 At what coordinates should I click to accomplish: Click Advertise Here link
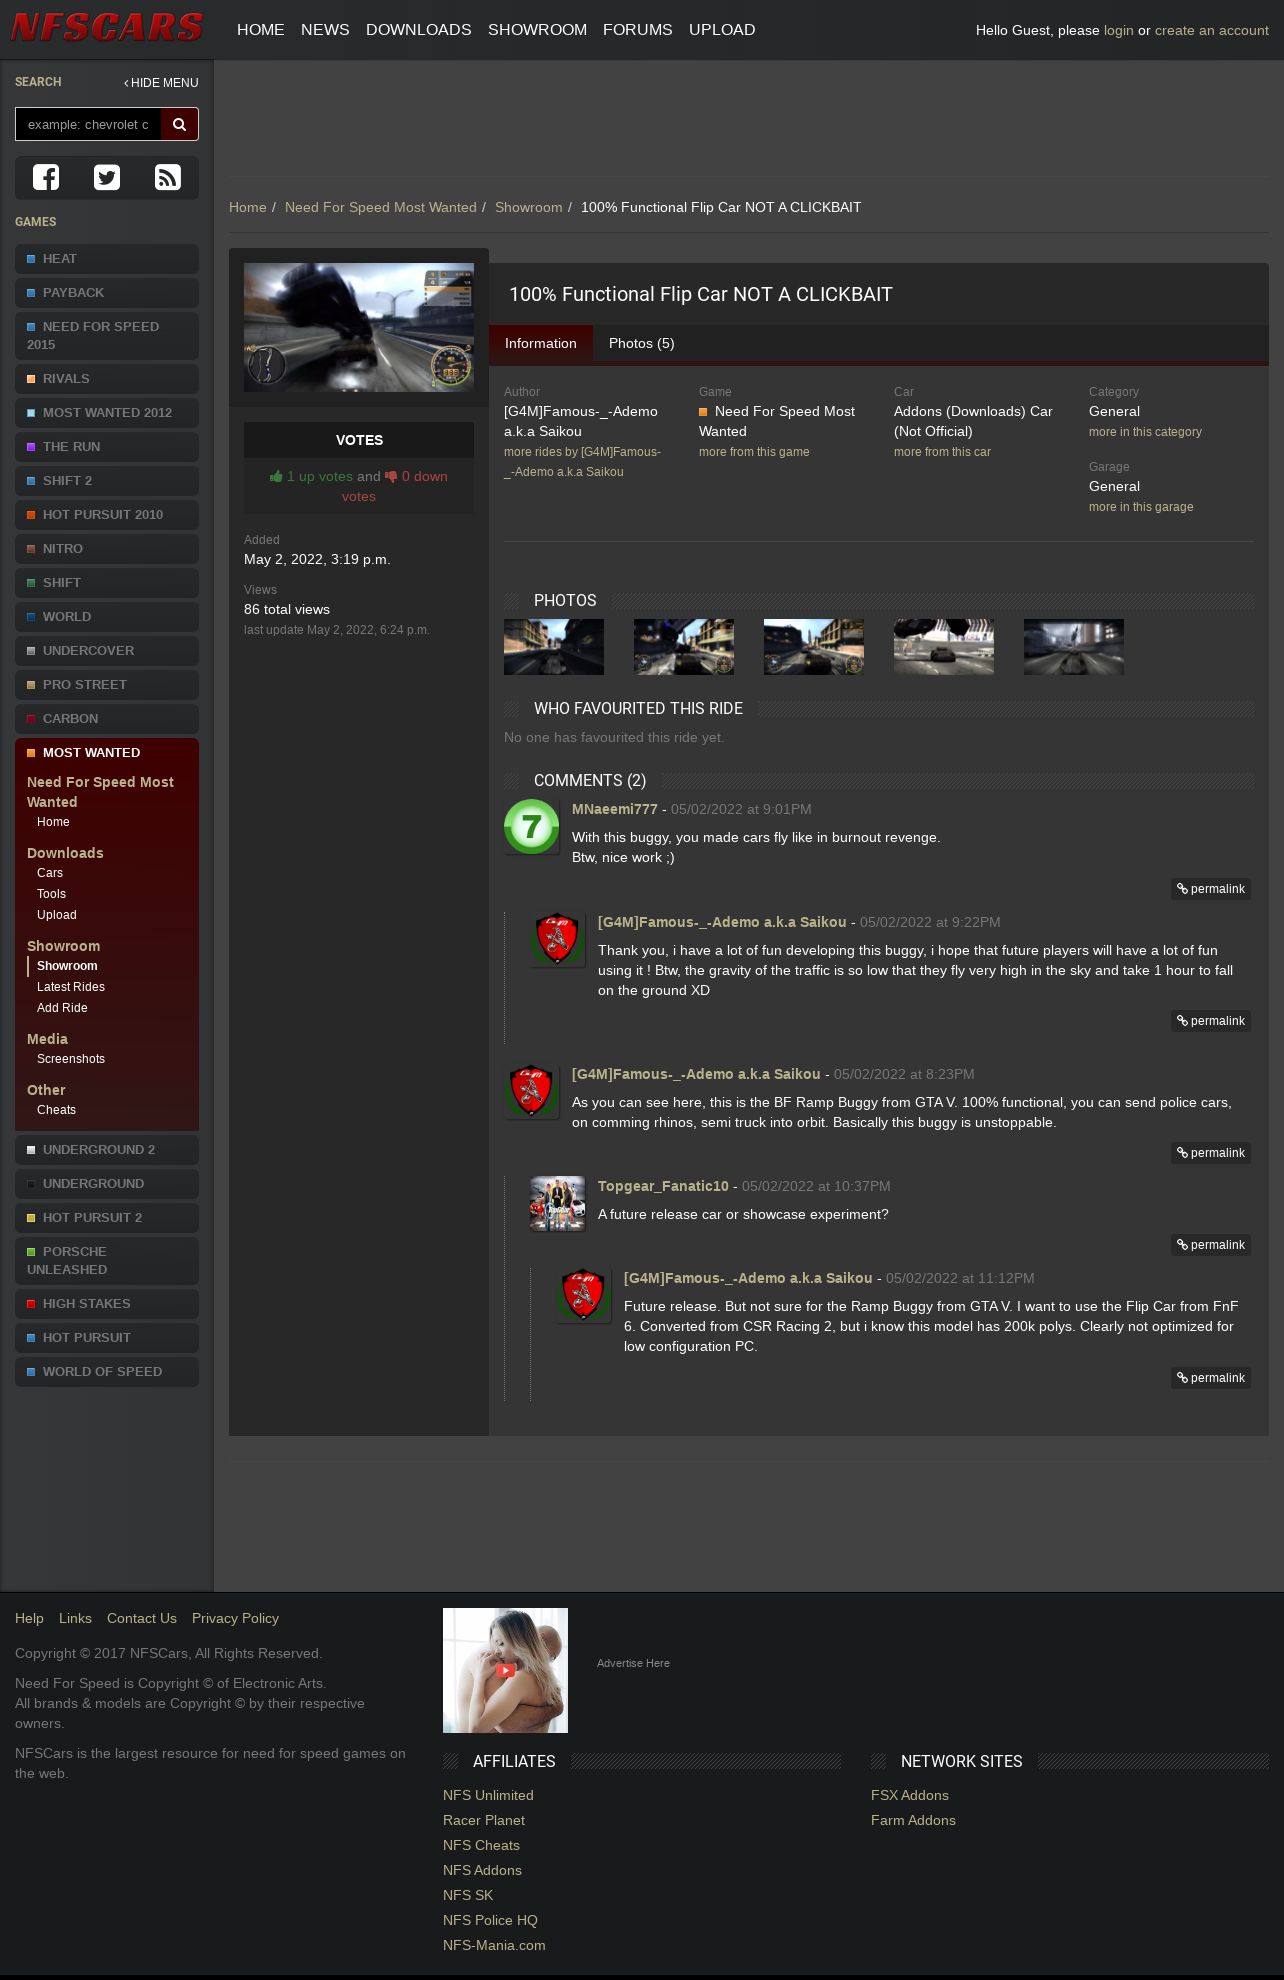(x=633, y=1663)
